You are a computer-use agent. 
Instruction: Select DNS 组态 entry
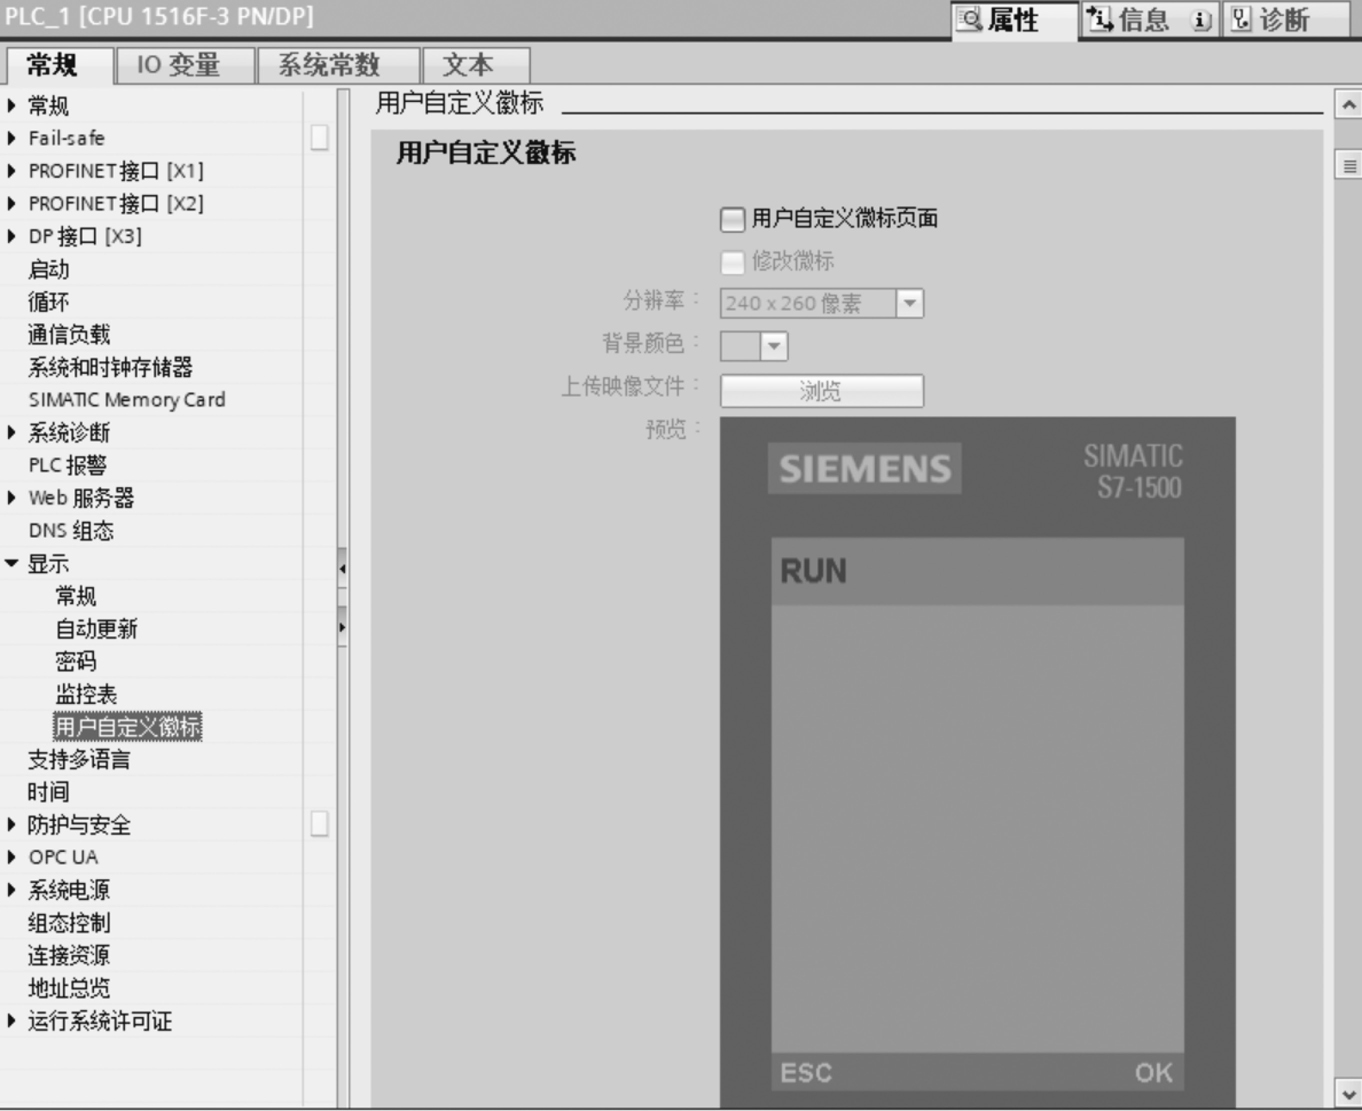tap(71, 530)
